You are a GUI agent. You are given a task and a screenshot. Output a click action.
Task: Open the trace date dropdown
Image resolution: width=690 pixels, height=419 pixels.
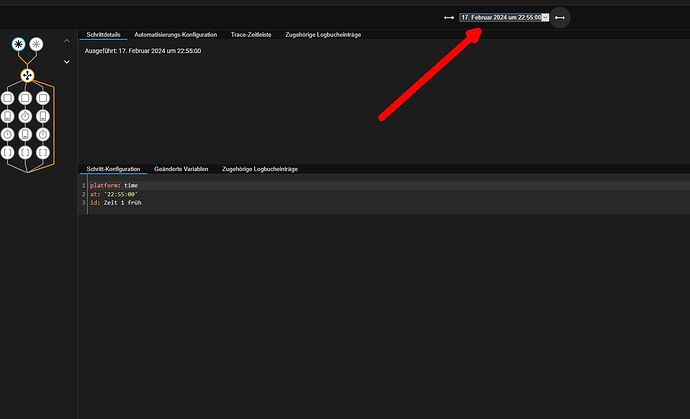504,18
